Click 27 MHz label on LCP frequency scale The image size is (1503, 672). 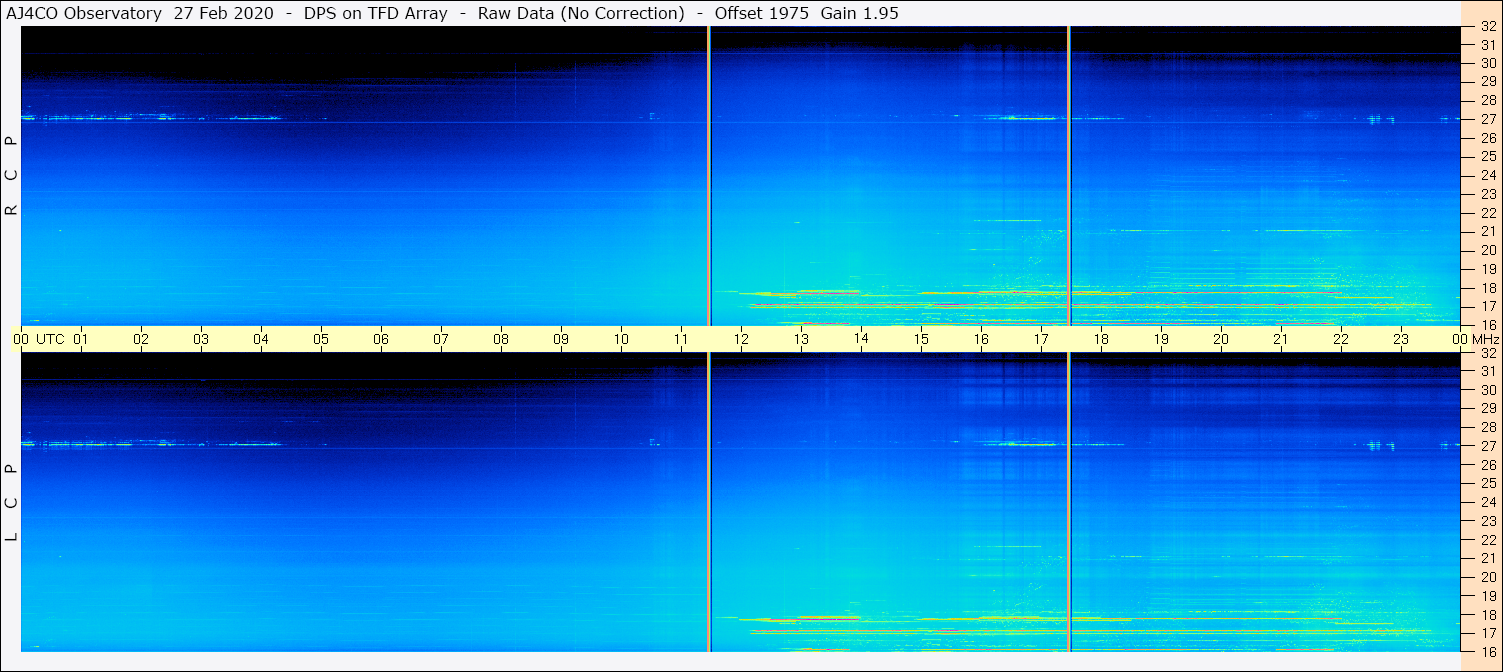coord(1487,446)
